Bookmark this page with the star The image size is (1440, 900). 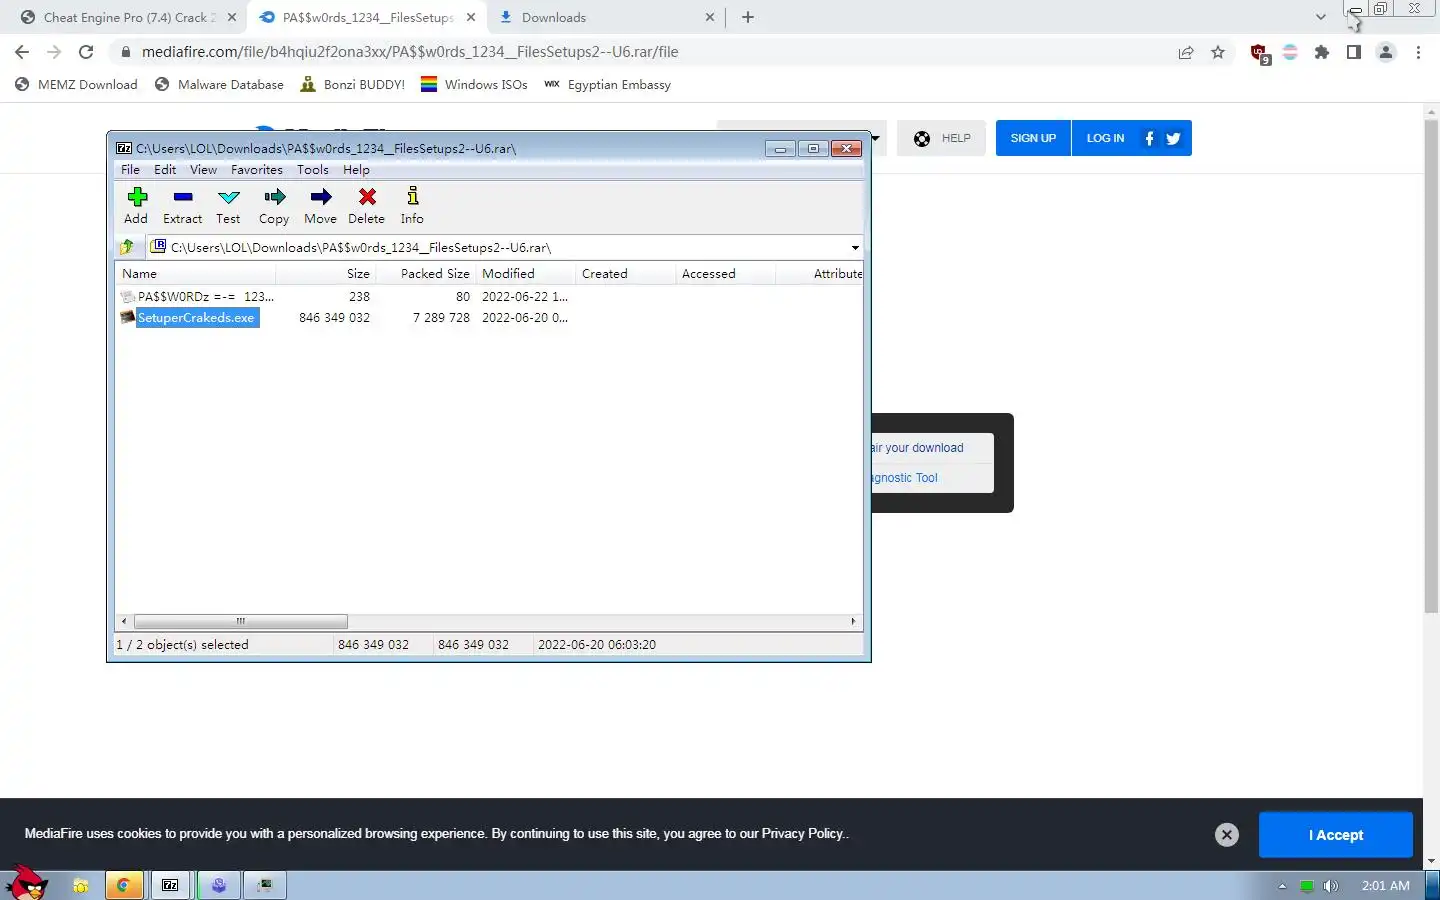1218,53
